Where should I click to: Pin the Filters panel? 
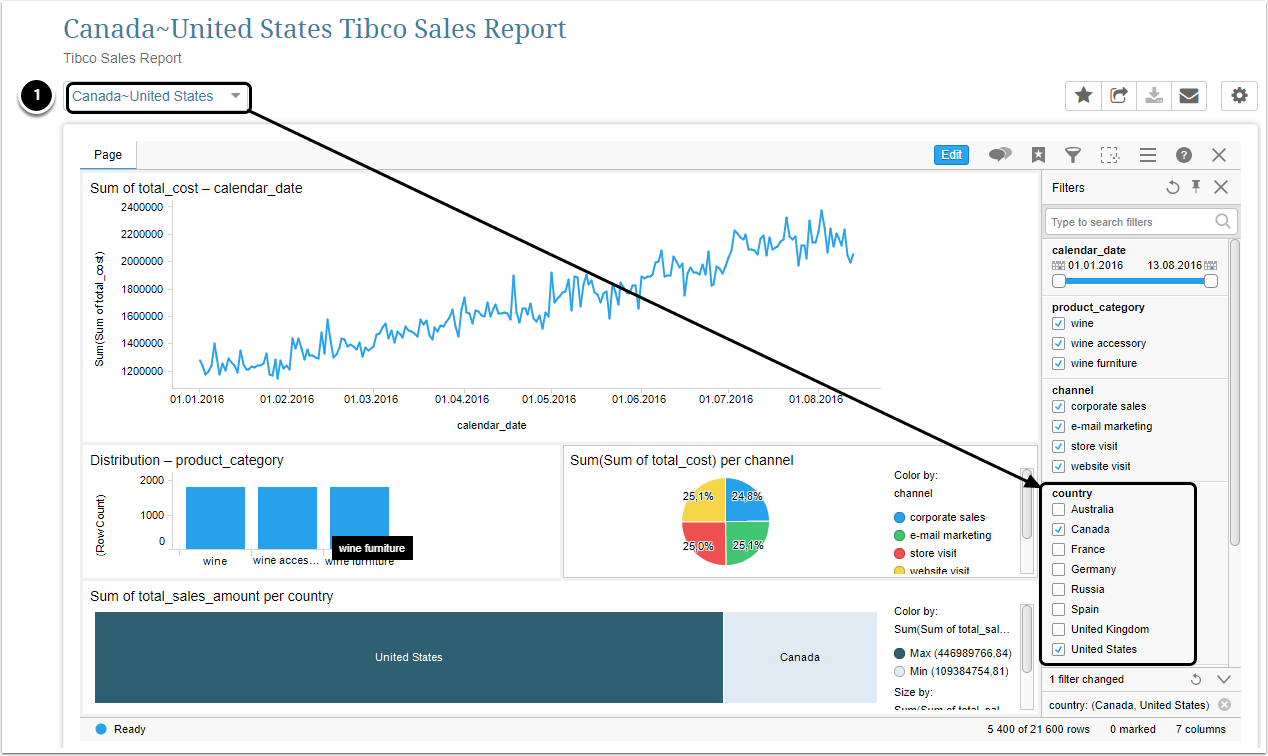point(1197,187)
